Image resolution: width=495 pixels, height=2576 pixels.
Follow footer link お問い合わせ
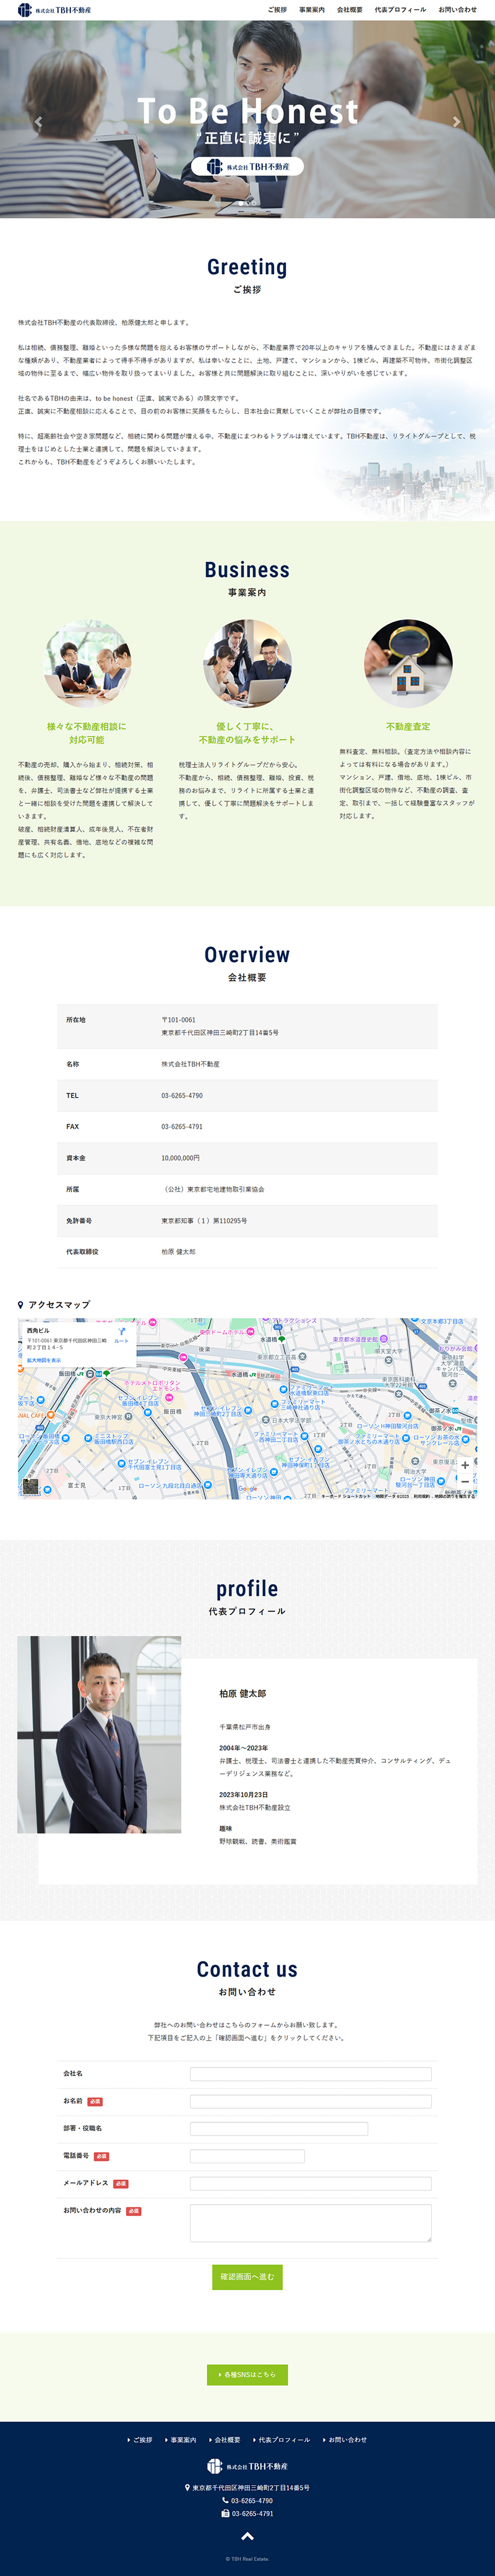345,2439
